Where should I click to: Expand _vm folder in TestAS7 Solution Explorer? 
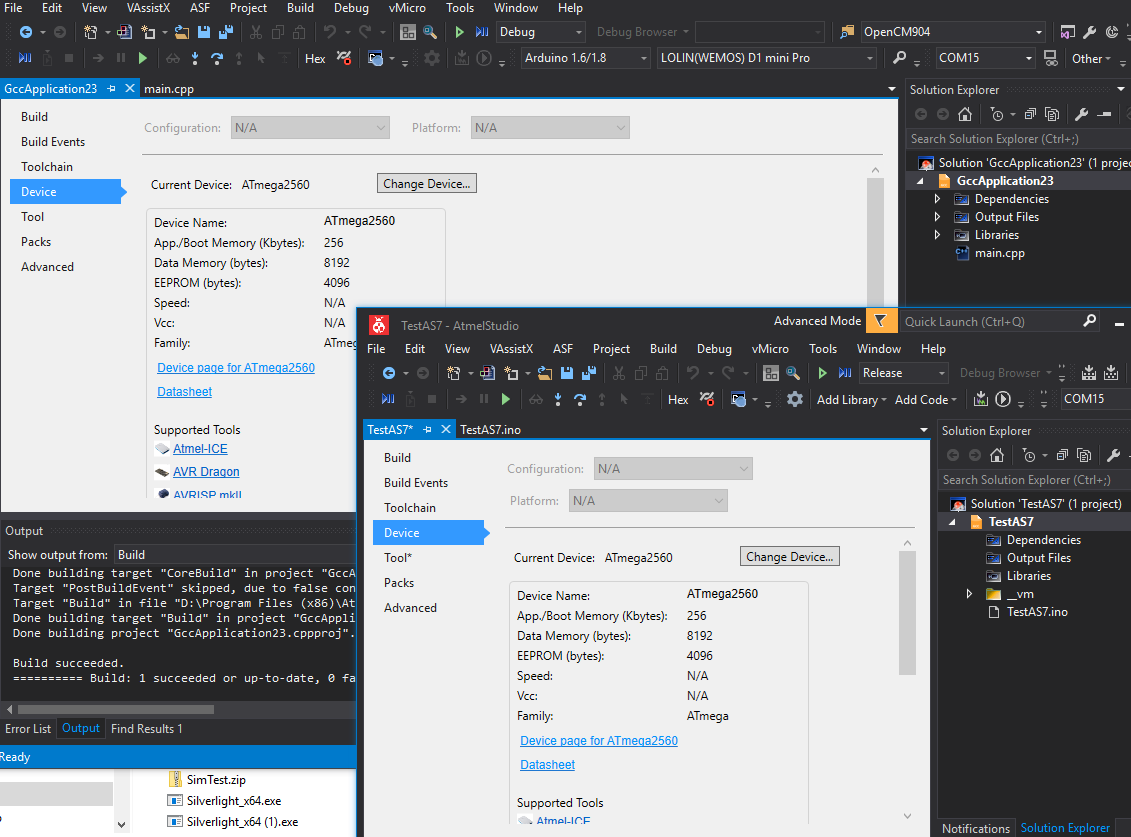969,594
